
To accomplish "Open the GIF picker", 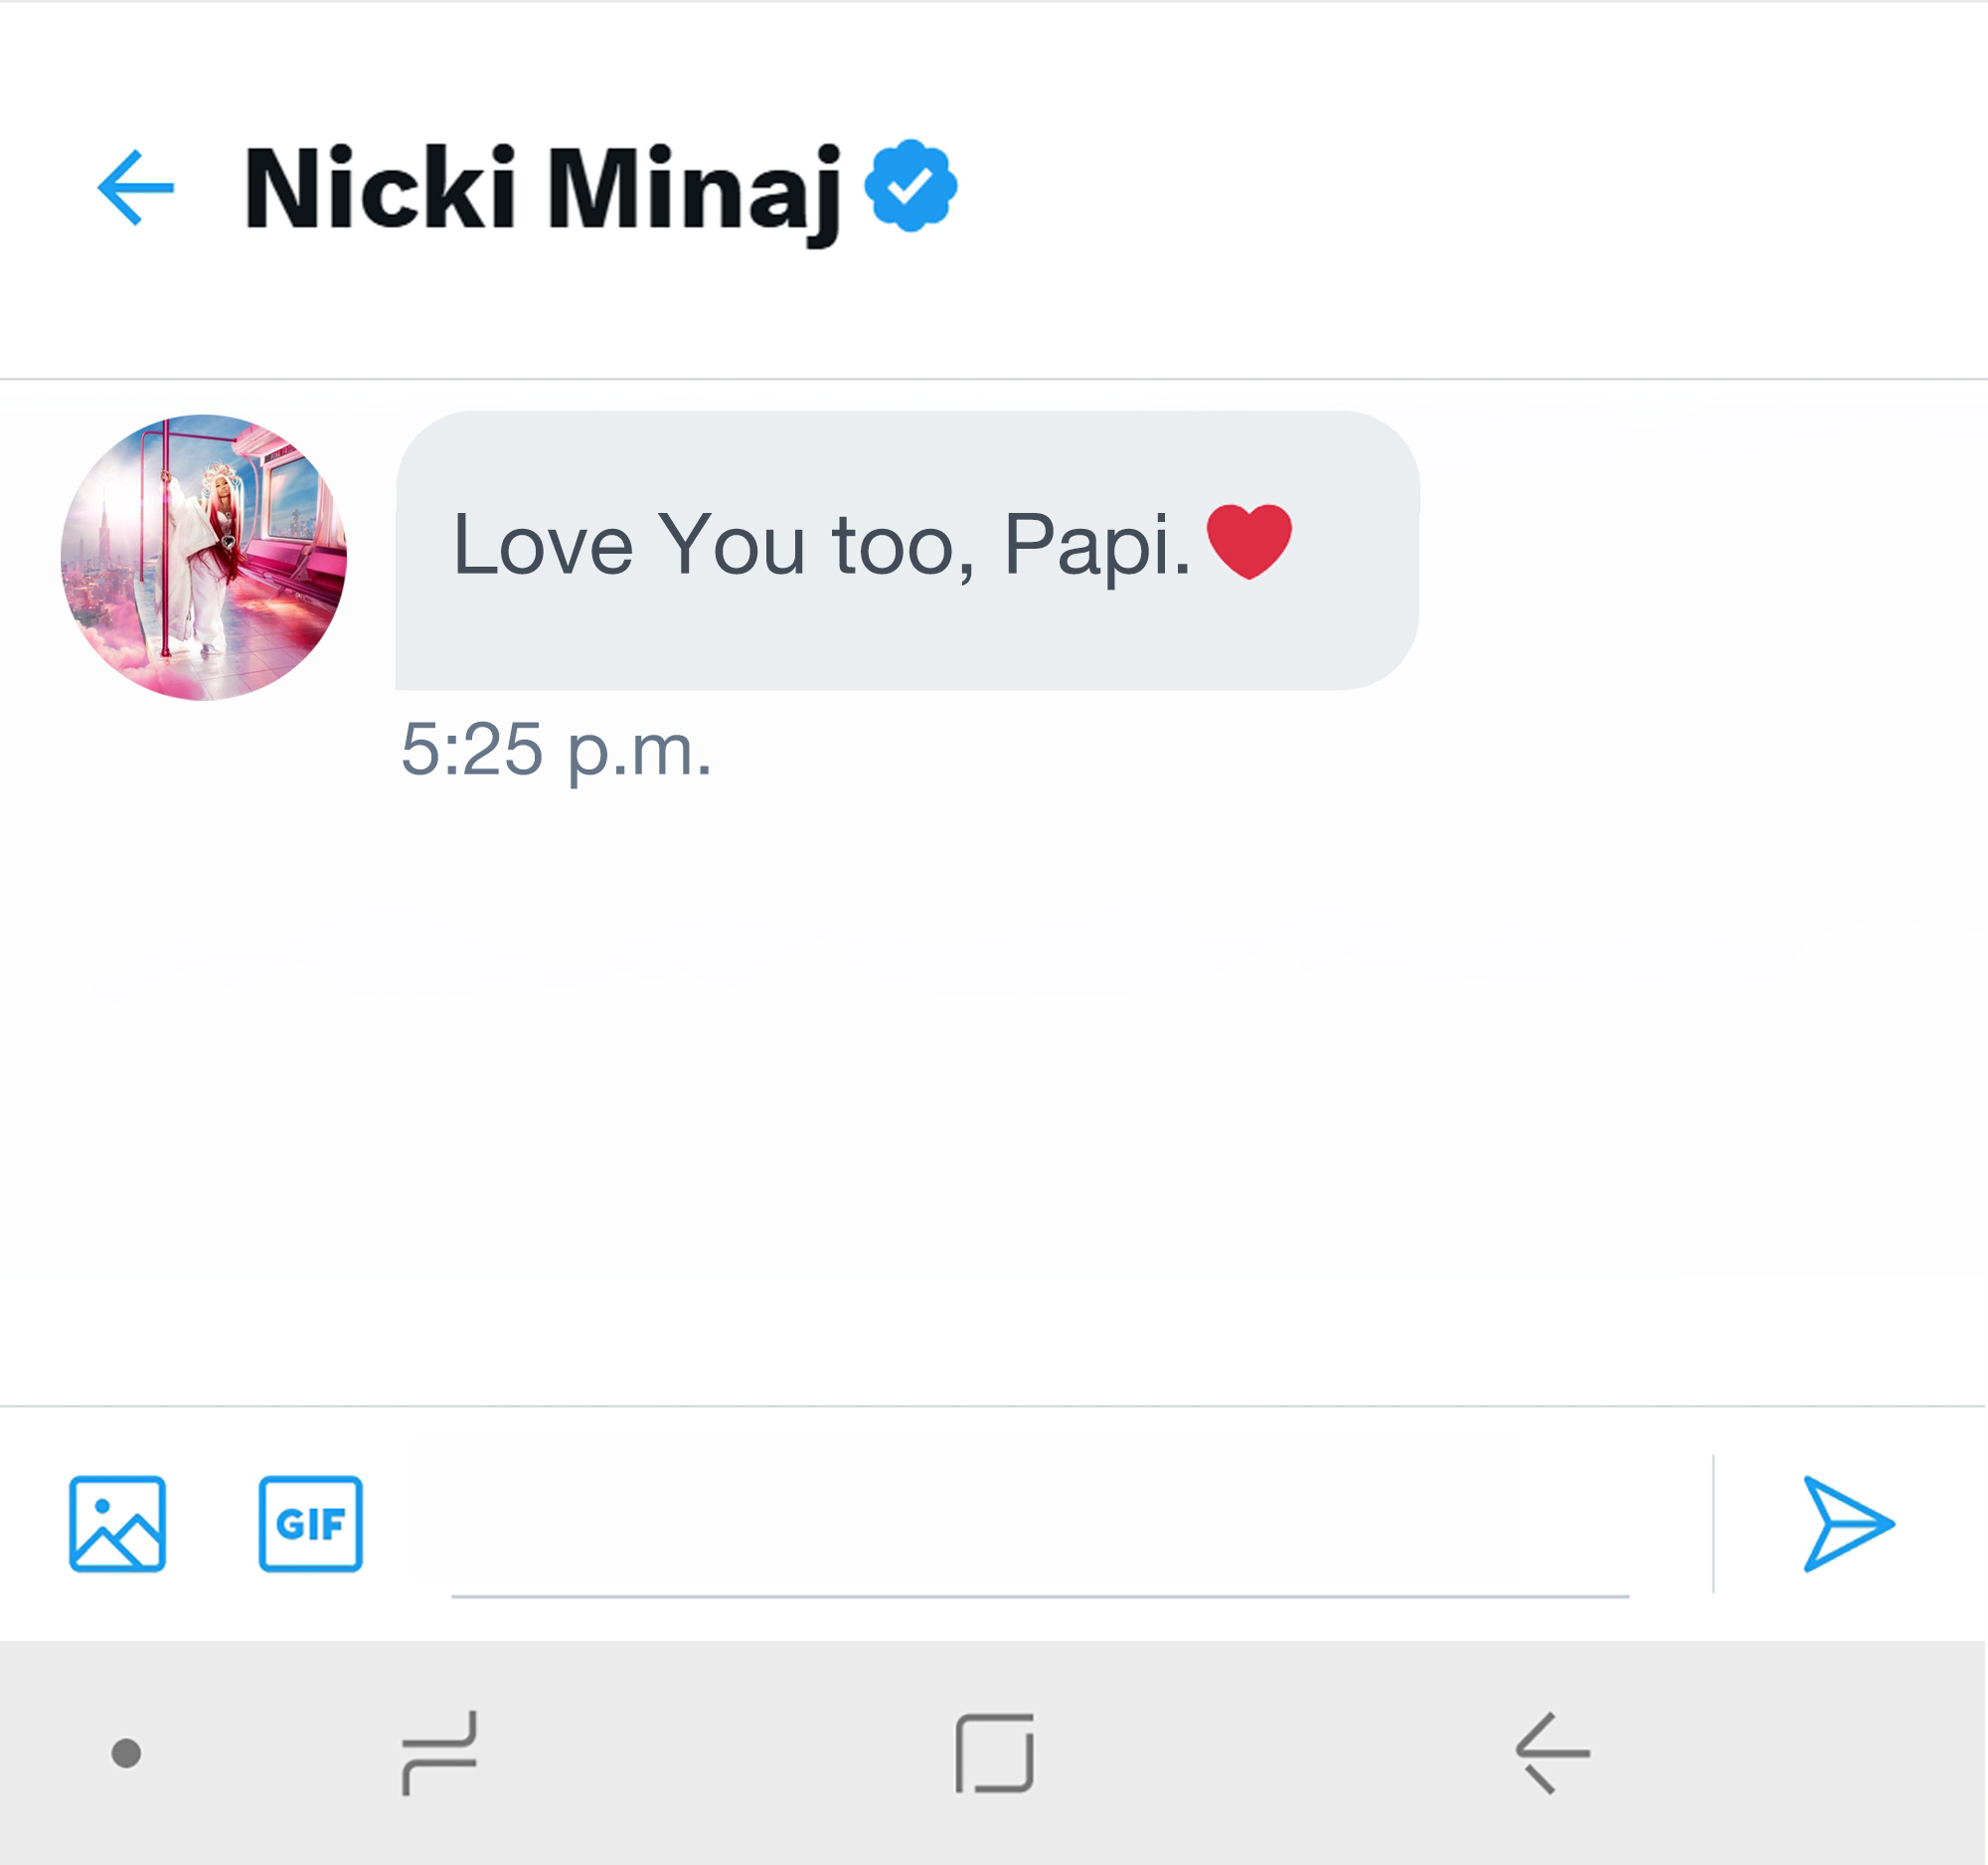I will [x=310, y=1524].
